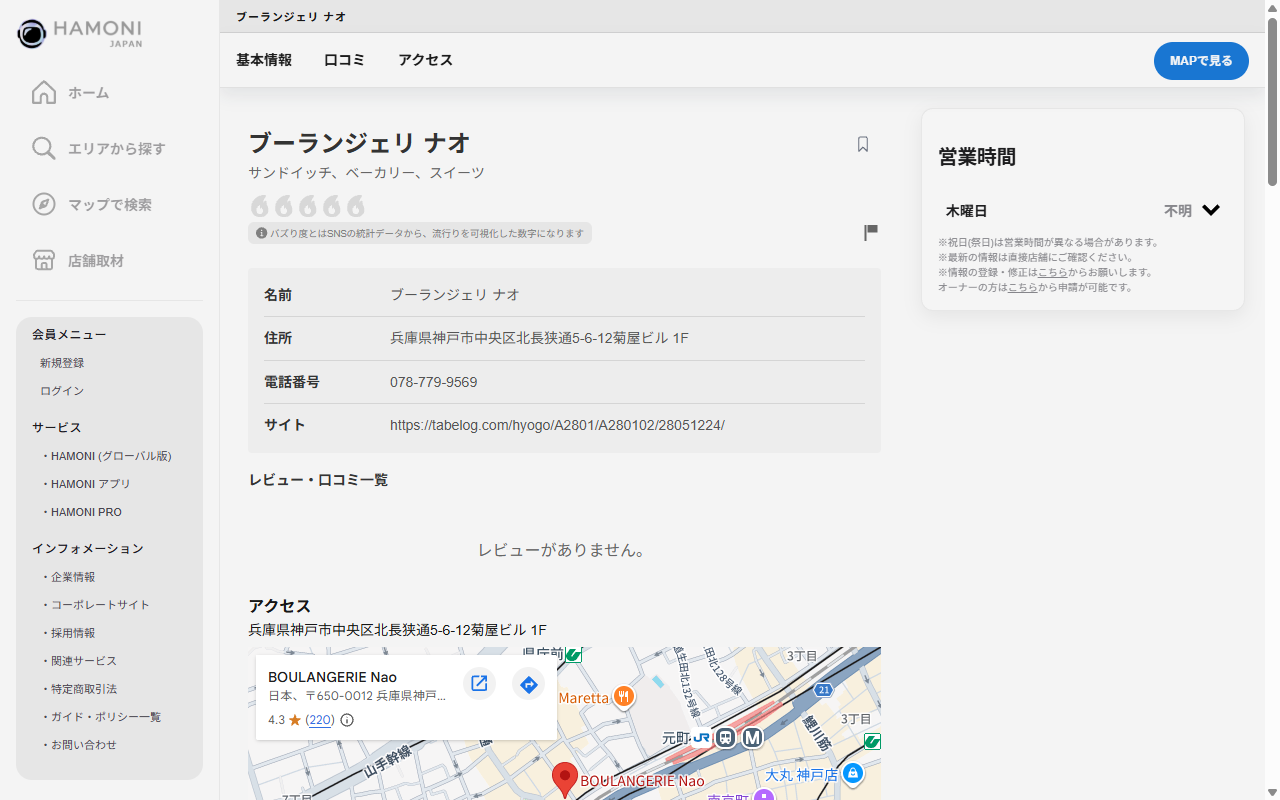Expand the 木曜日 business hours chevron
The image size is (1280, 800).
[x=1211, y=211]
